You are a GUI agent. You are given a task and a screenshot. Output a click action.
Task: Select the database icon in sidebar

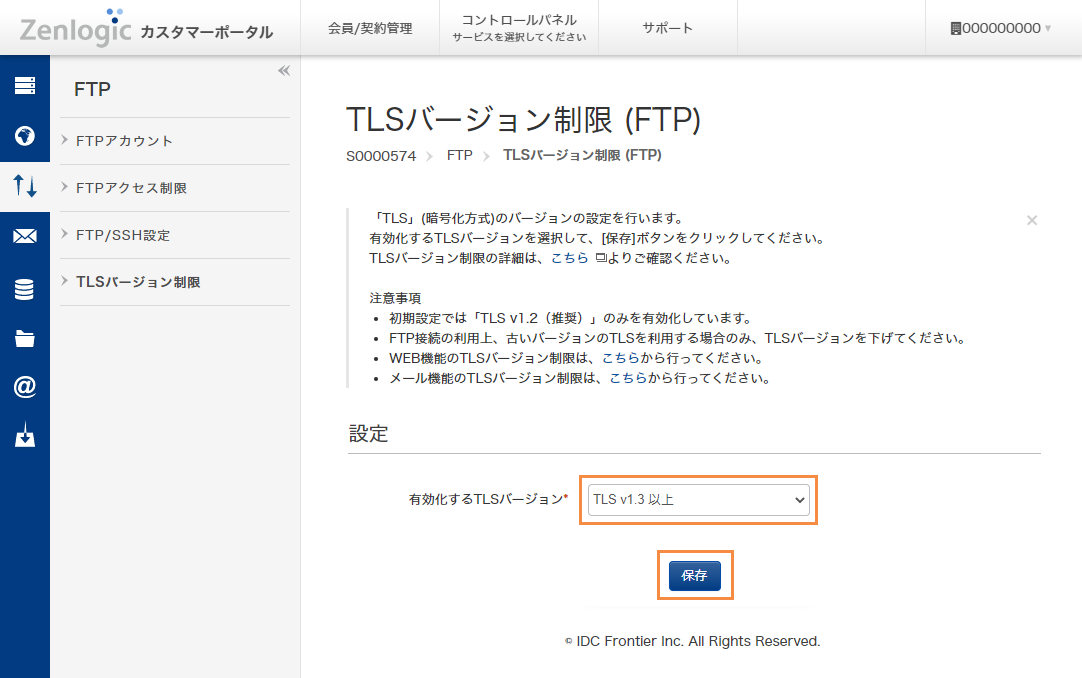point(24,287)
